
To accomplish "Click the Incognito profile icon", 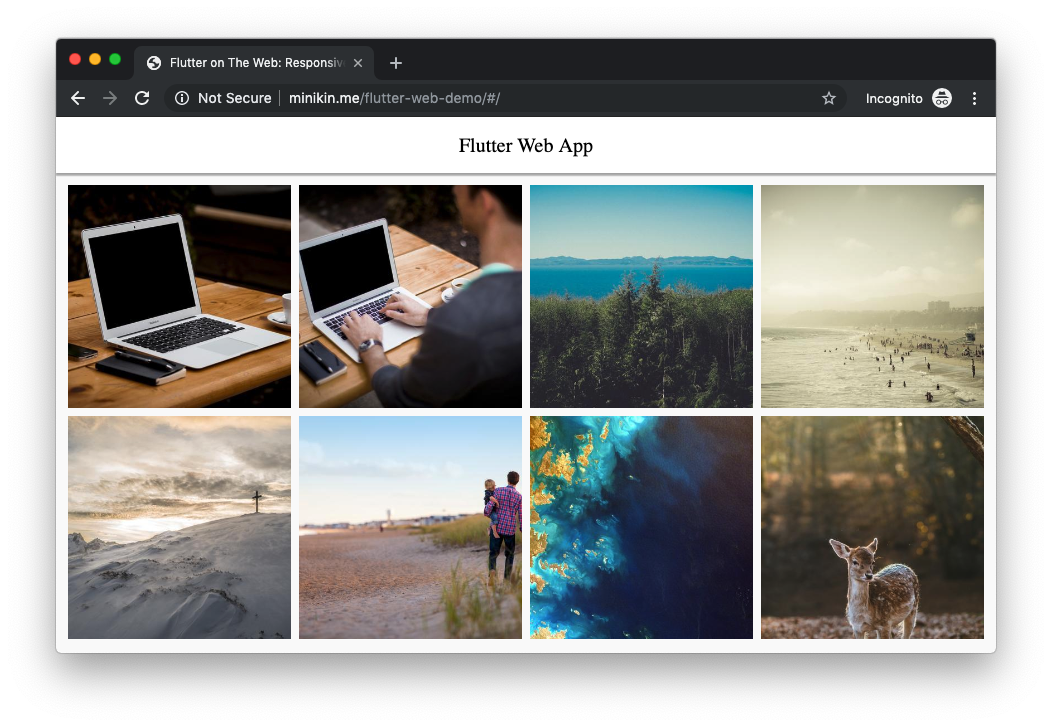I will 941,98.
